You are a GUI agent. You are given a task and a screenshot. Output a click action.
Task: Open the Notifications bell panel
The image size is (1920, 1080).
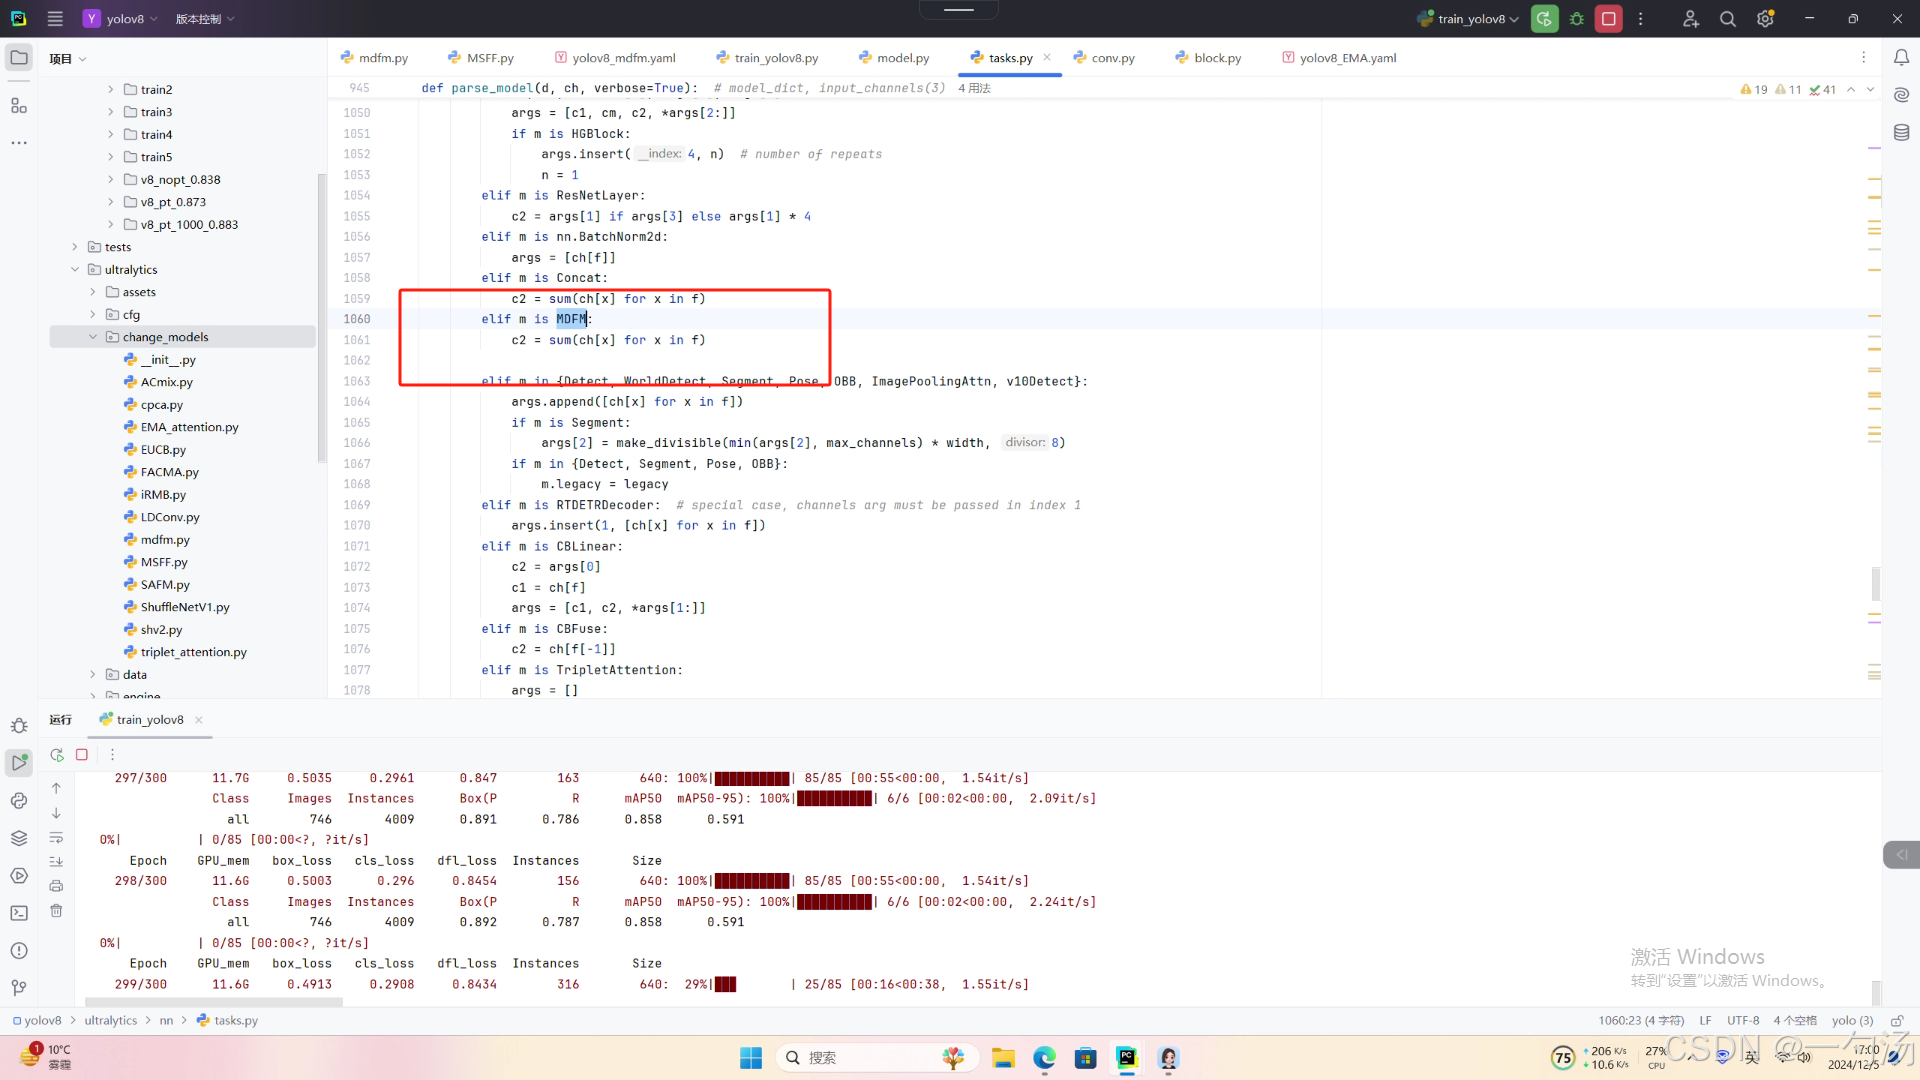1901,58
